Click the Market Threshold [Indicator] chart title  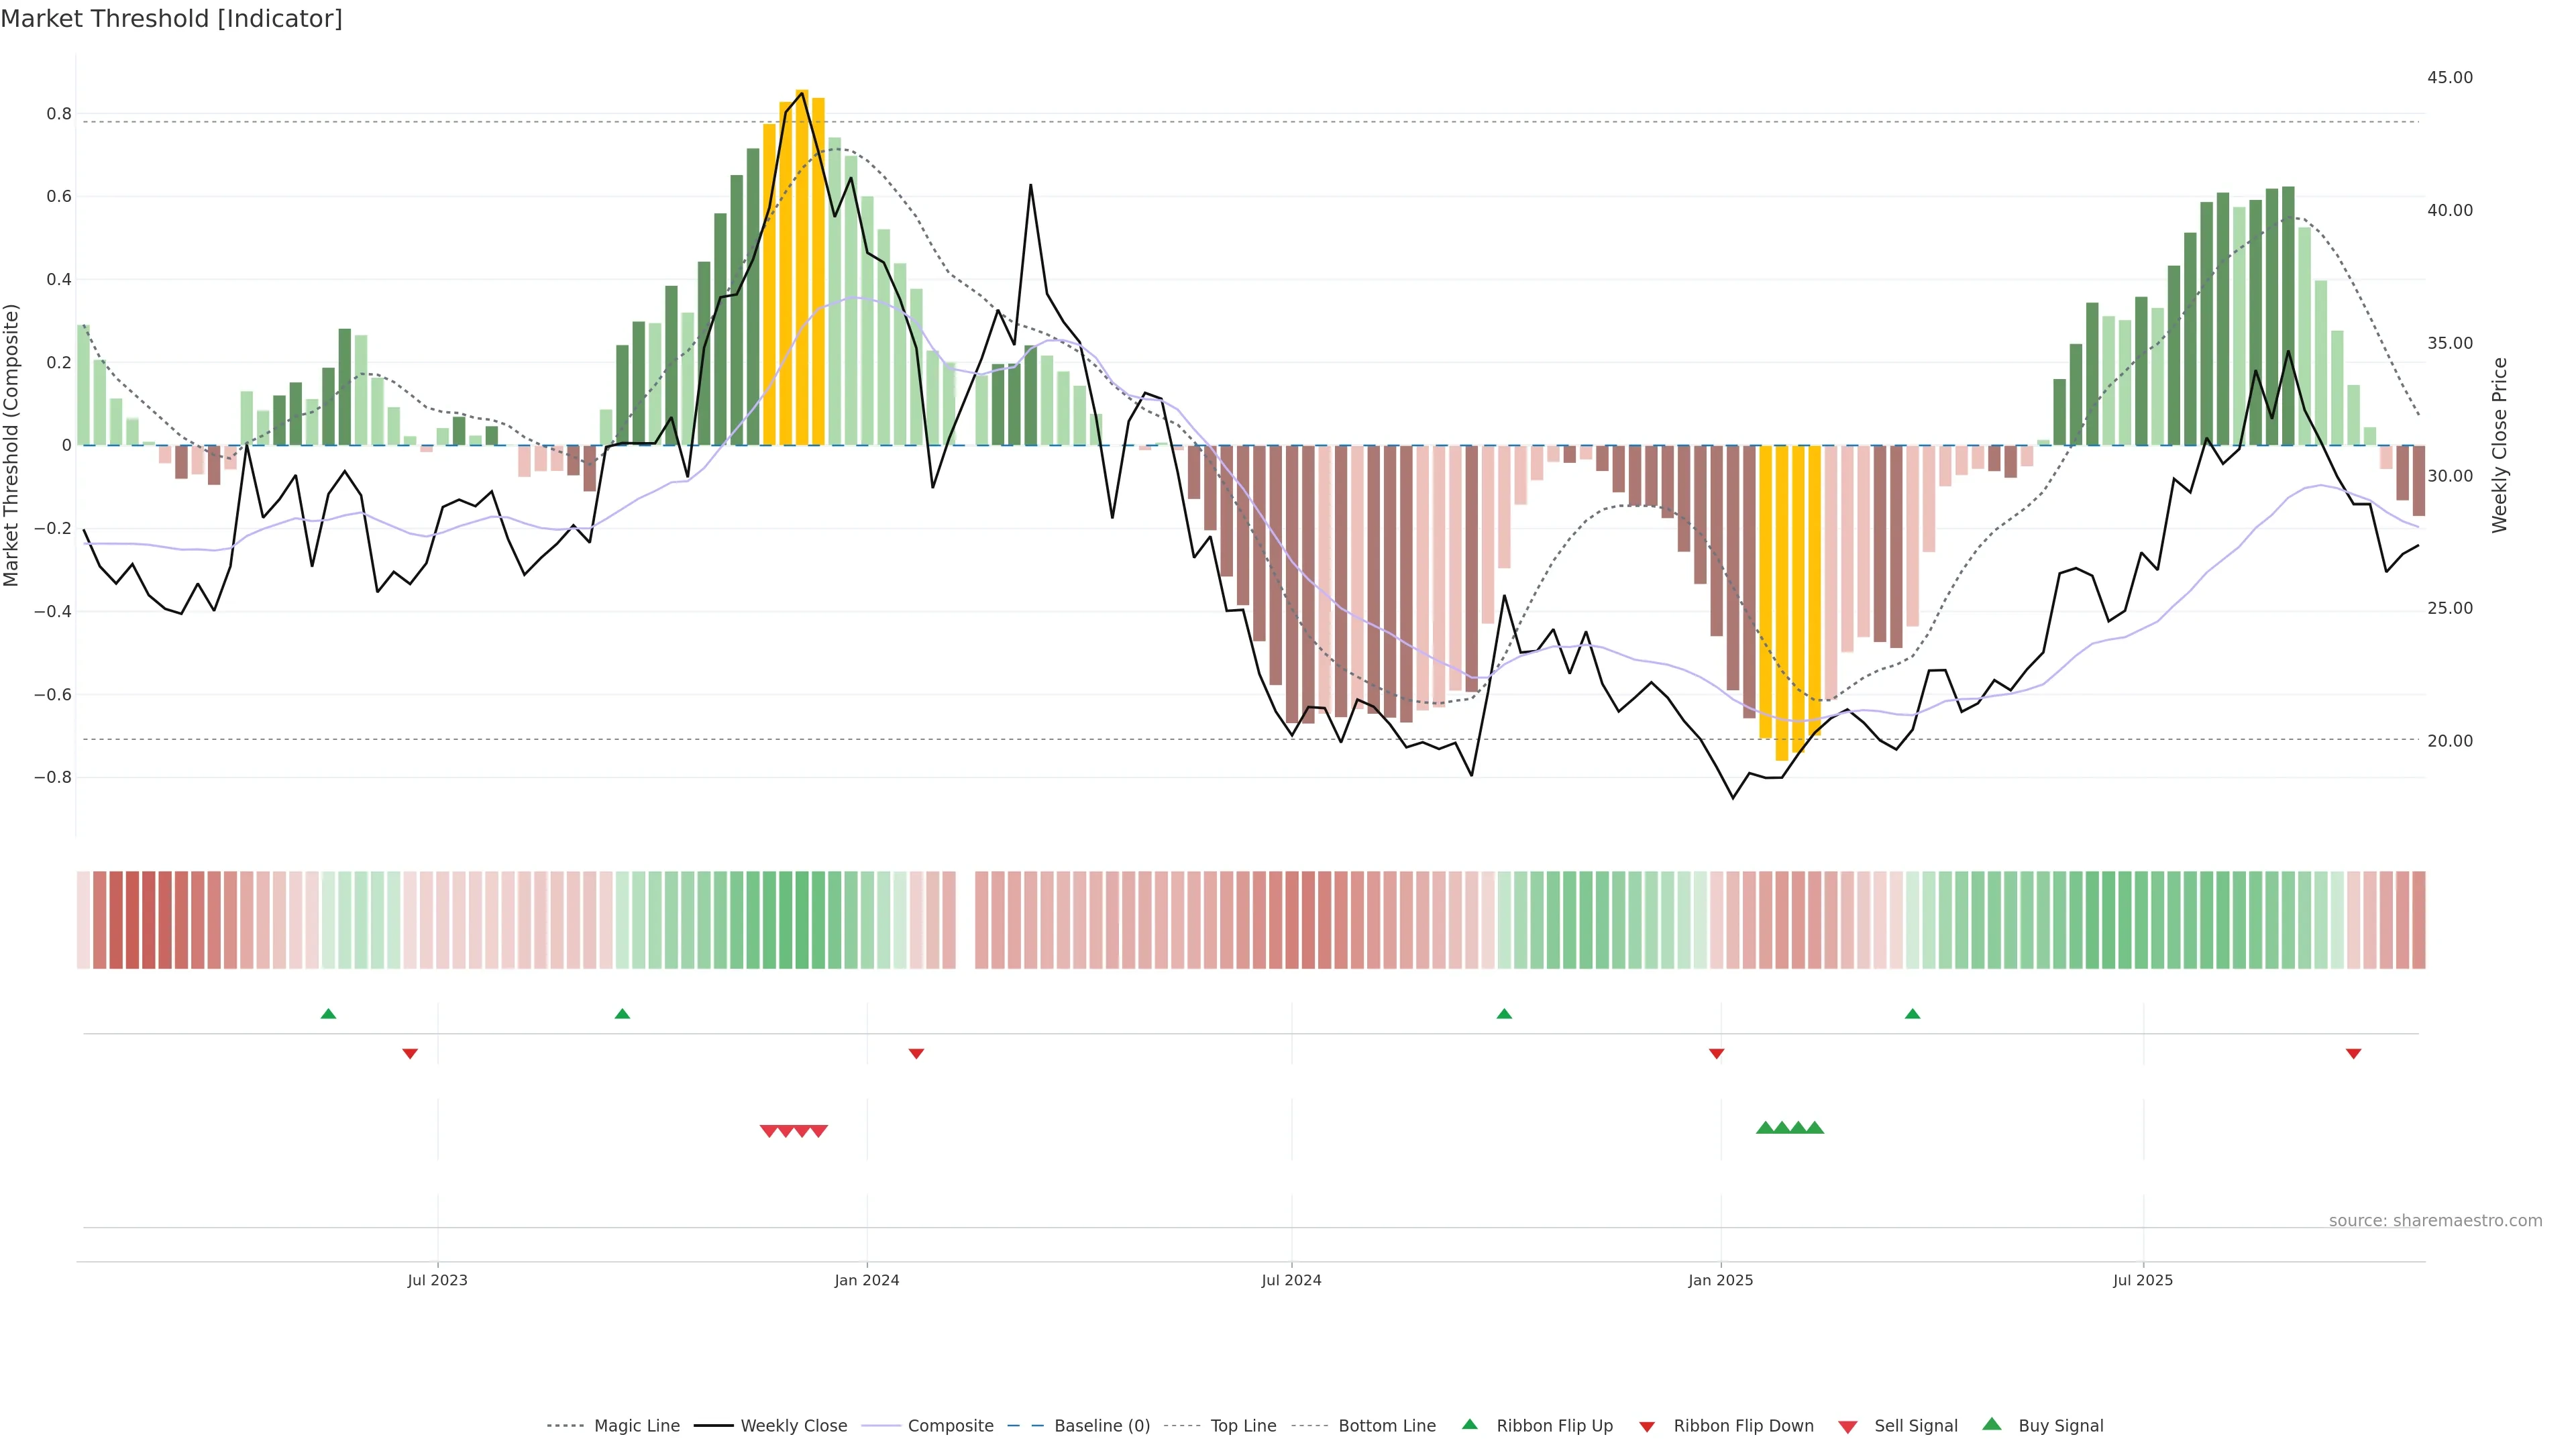click(x=171, y=19)
